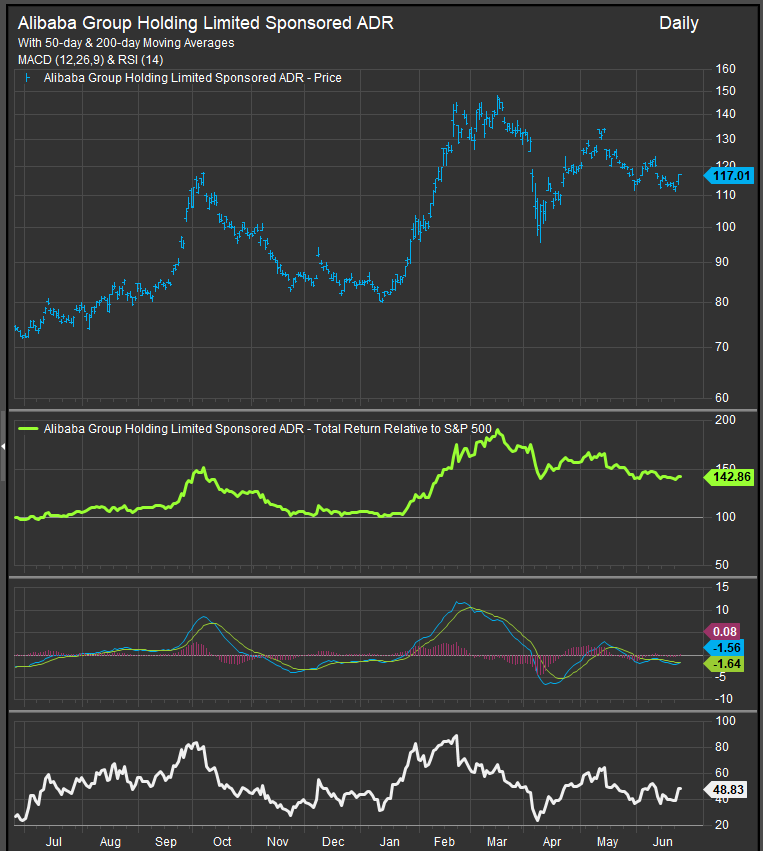Click the 140 price axis label

coord(726,114)
